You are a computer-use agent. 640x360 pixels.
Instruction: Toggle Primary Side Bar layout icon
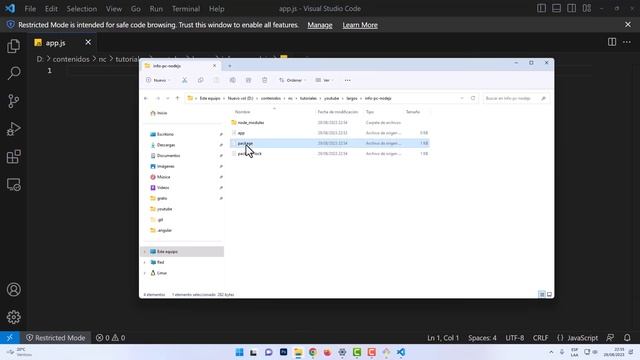pos(541,8)
